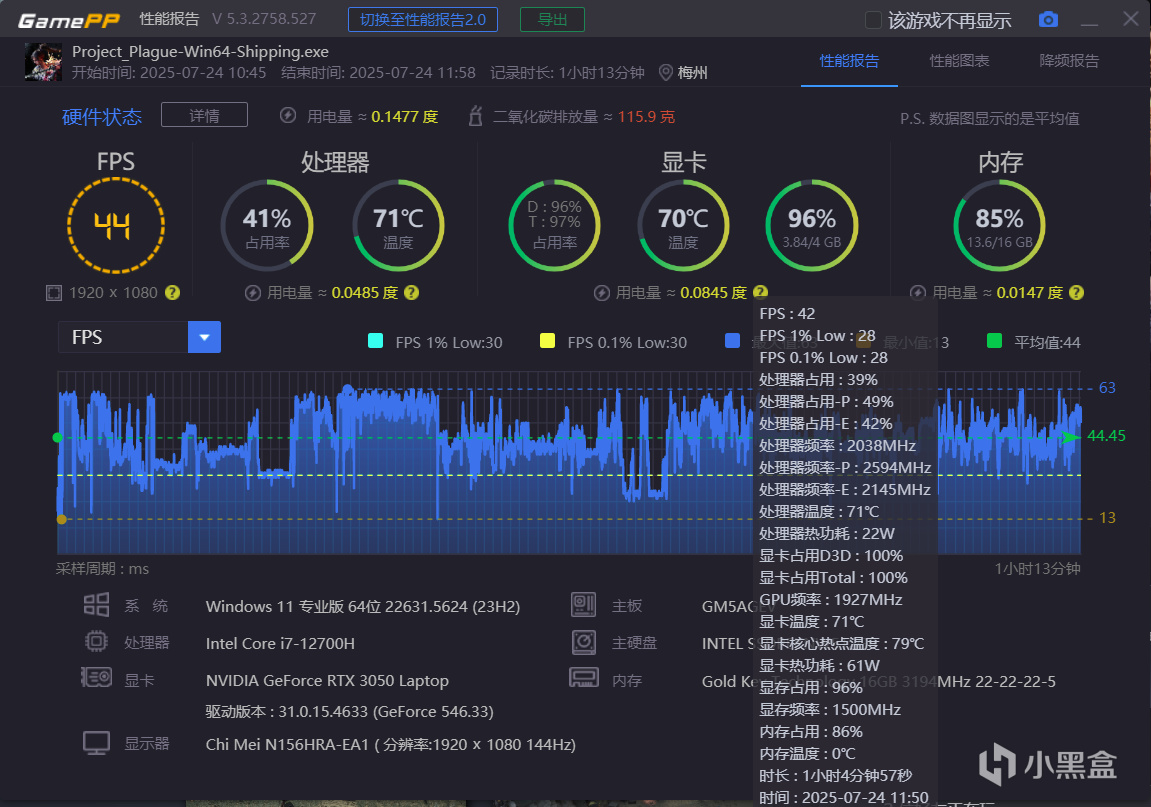The image size is (1151, 807).
Task: Click the RAM module icon in 内存 row
Action: [584, 677]
